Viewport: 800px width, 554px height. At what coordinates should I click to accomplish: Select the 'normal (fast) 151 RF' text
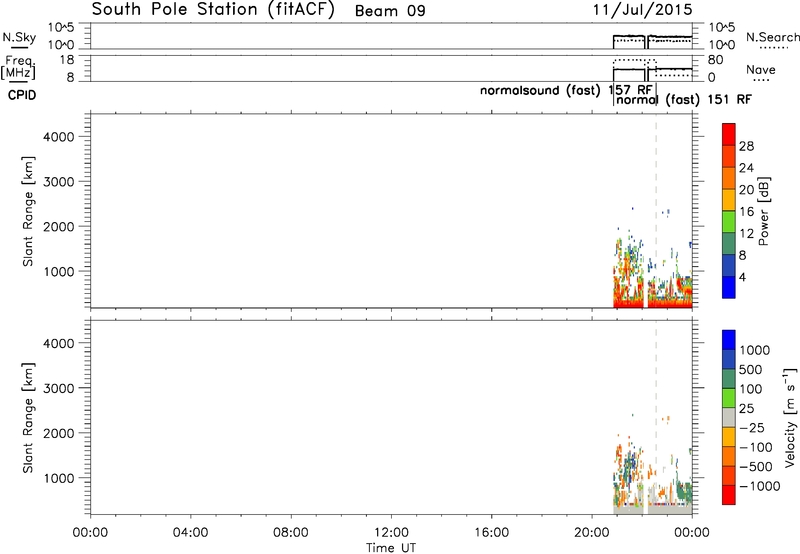[x=684, y=99]
